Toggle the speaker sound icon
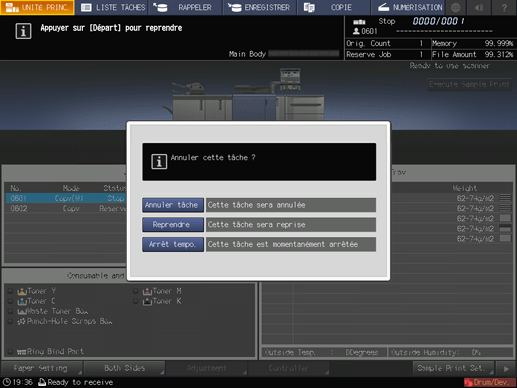This screenshot has height=388, width=517. point(479,7)
